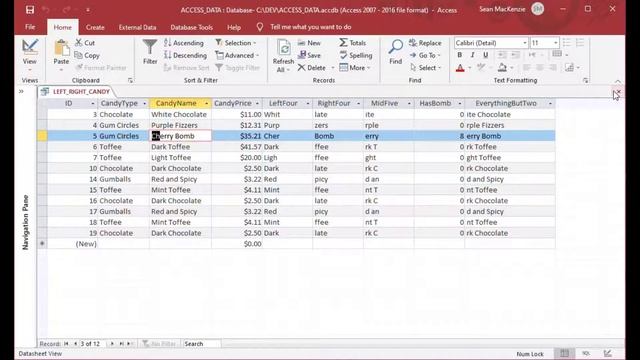Show Totals row
The height and width of the screenshot is (360, 640).
[353, 42]
